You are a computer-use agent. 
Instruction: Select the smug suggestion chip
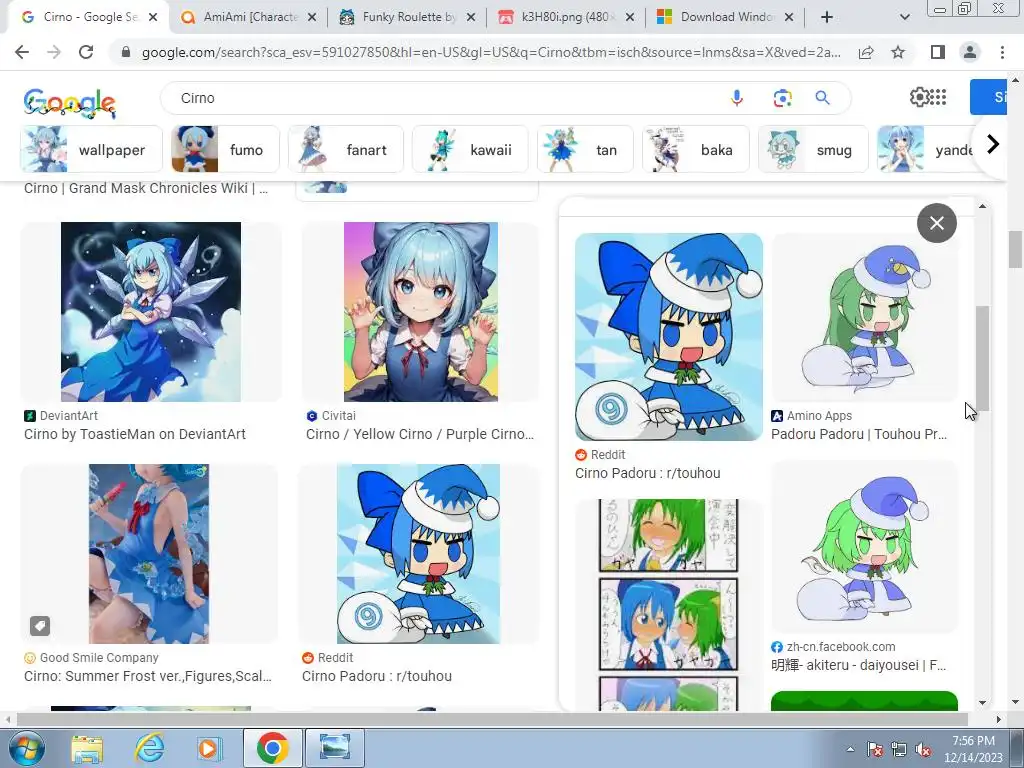tap(813, 150)
